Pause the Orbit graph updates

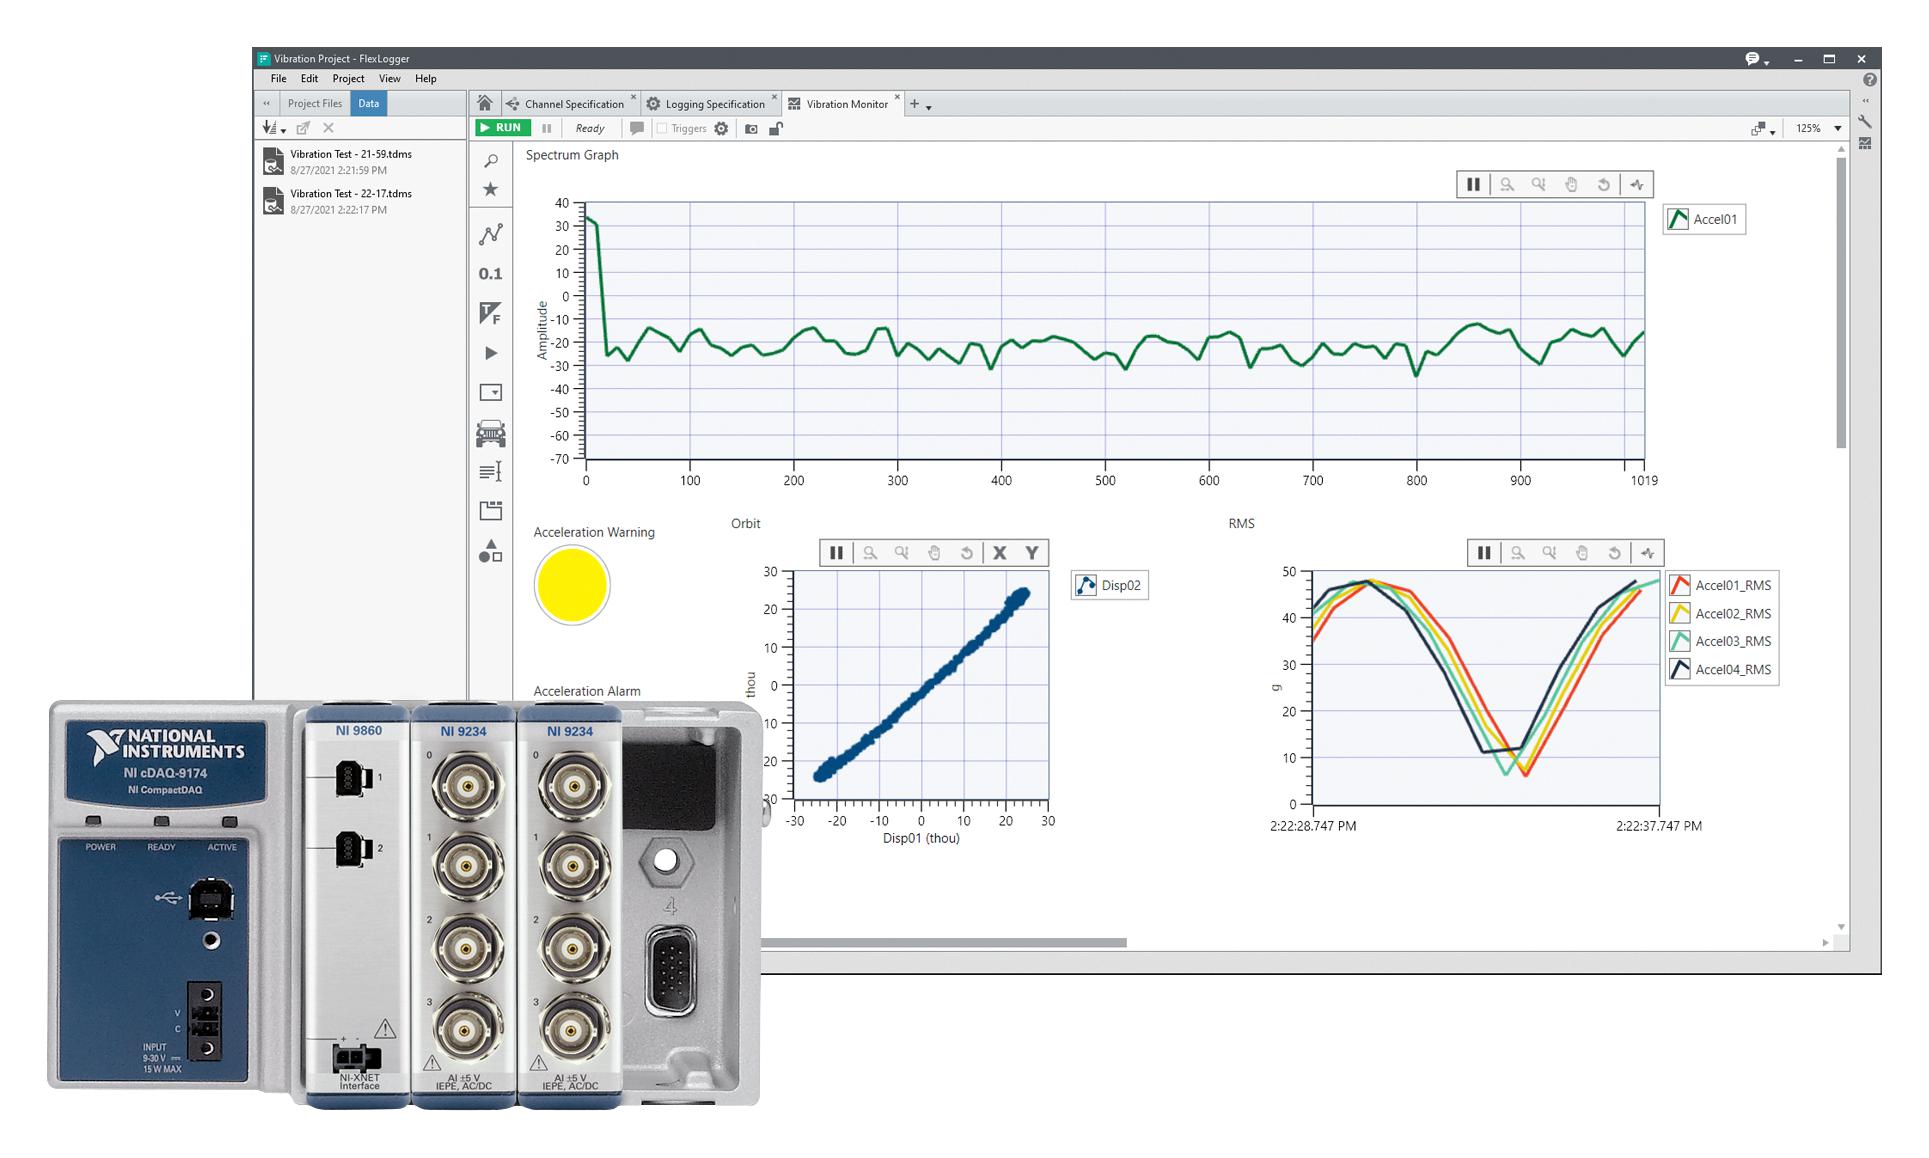point(836,552)
